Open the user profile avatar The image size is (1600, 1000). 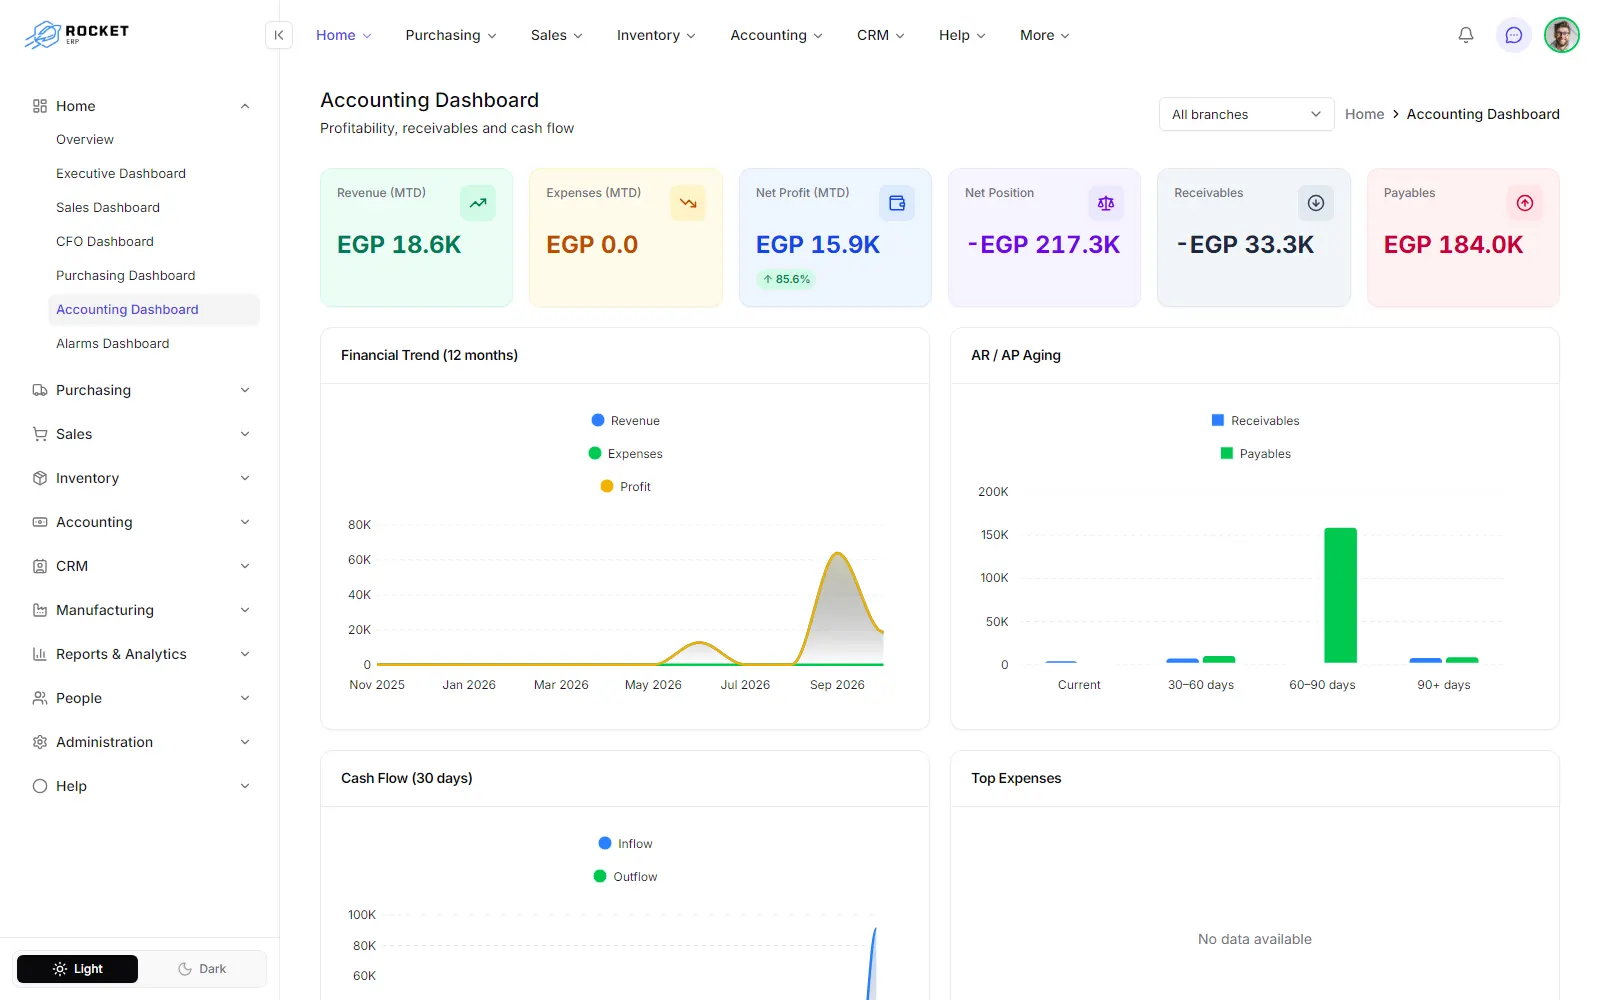1562,35
